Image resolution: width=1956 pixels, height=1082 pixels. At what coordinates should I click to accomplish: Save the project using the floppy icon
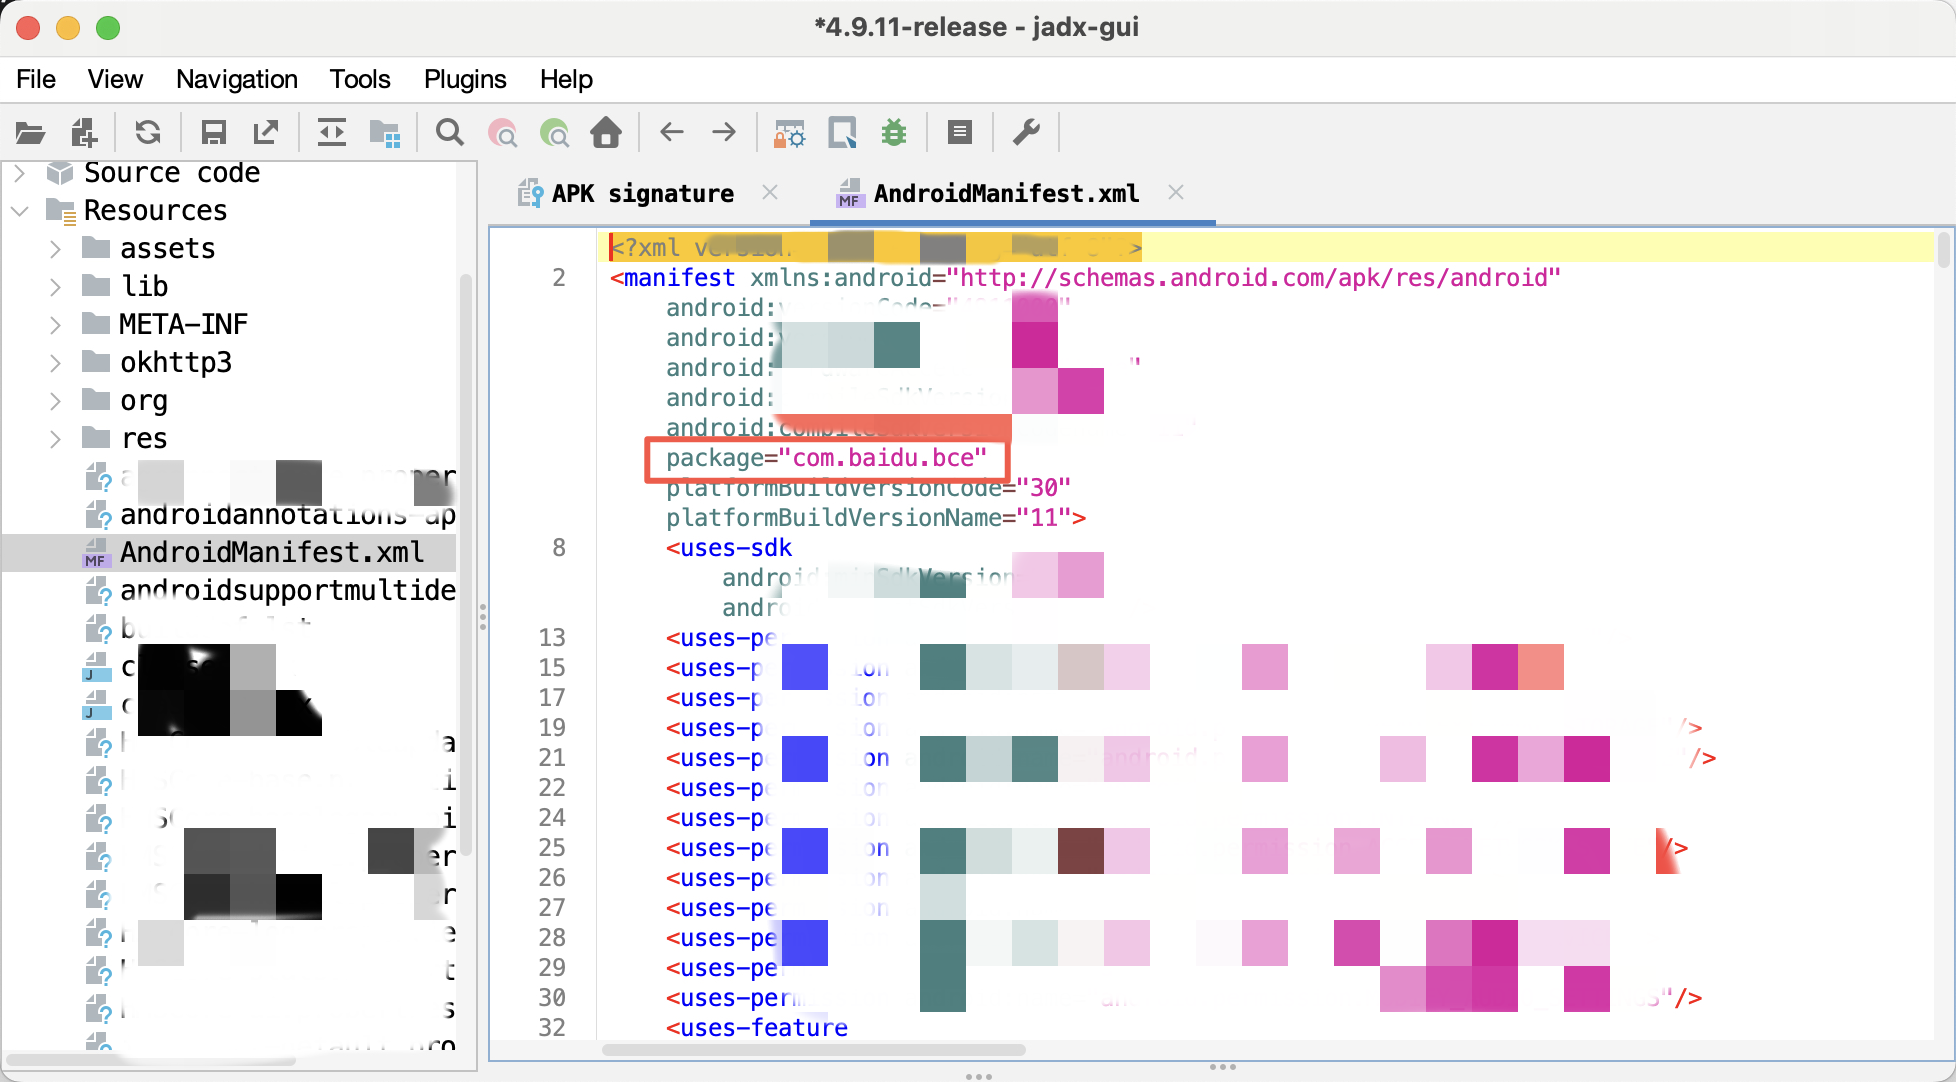tap(214, 133)
